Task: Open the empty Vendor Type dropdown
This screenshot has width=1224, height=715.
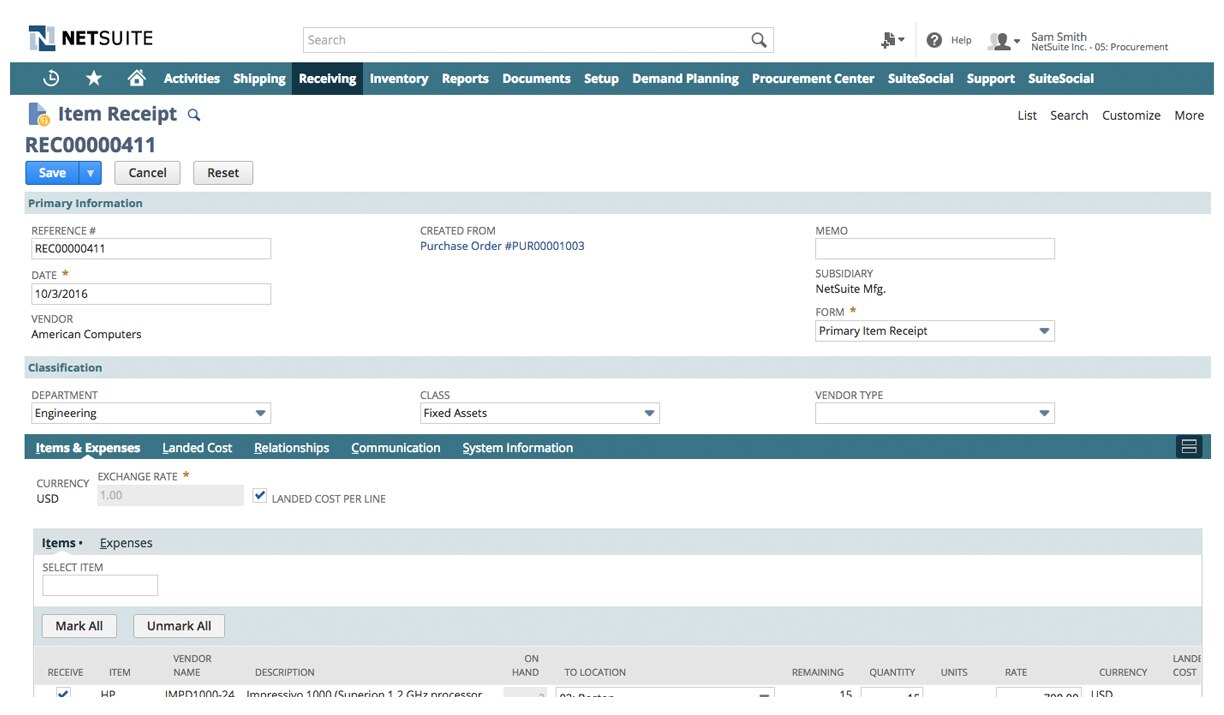Action: (x=935, y=413)
